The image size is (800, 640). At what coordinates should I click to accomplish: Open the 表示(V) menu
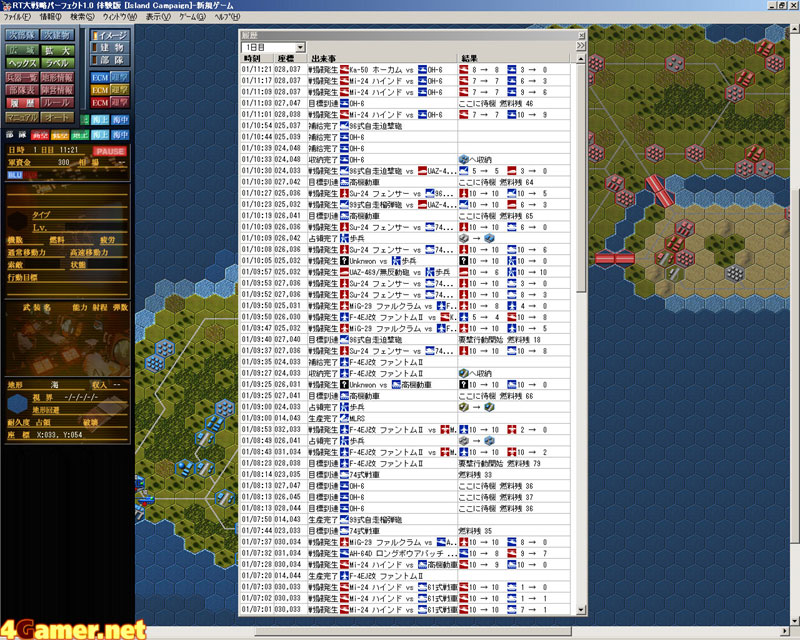(158, 17)
